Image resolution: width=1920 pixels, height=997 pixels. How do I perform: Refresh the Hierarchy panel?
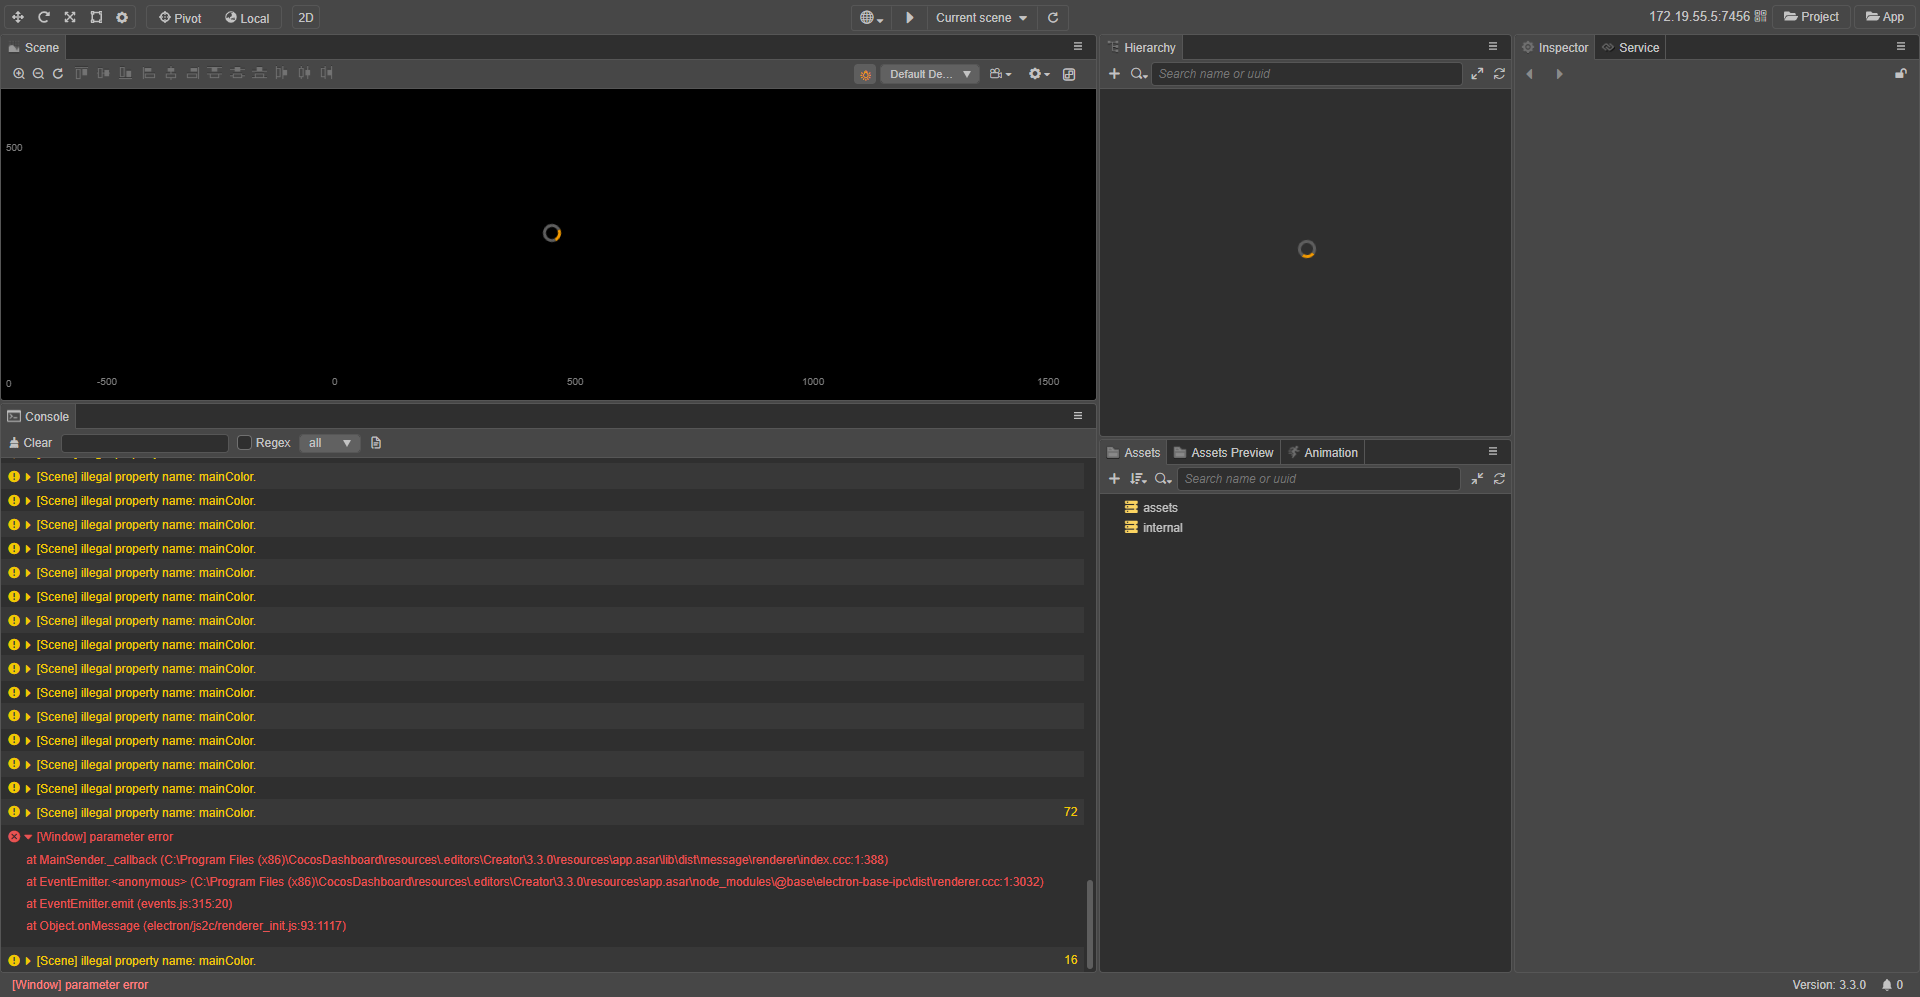coord(1499,73)
